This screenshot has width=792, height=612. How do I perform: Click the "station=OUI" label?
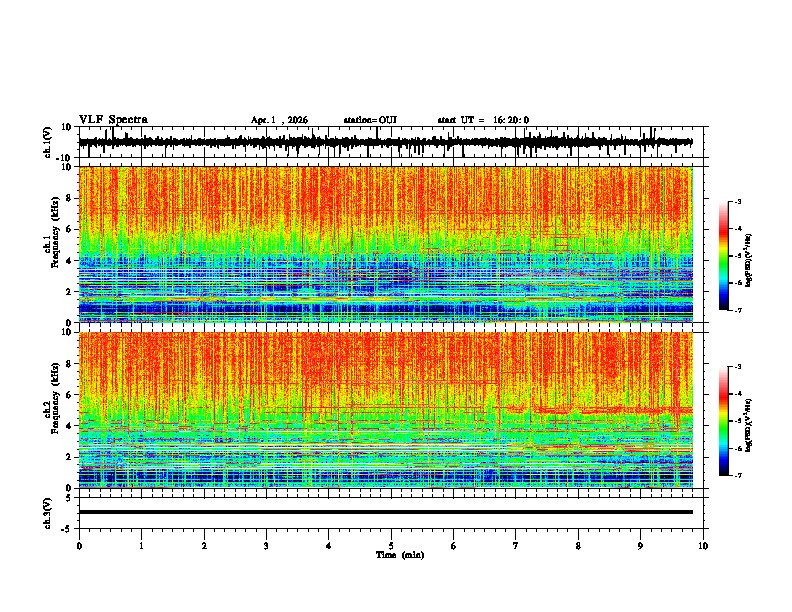(370, 120)
